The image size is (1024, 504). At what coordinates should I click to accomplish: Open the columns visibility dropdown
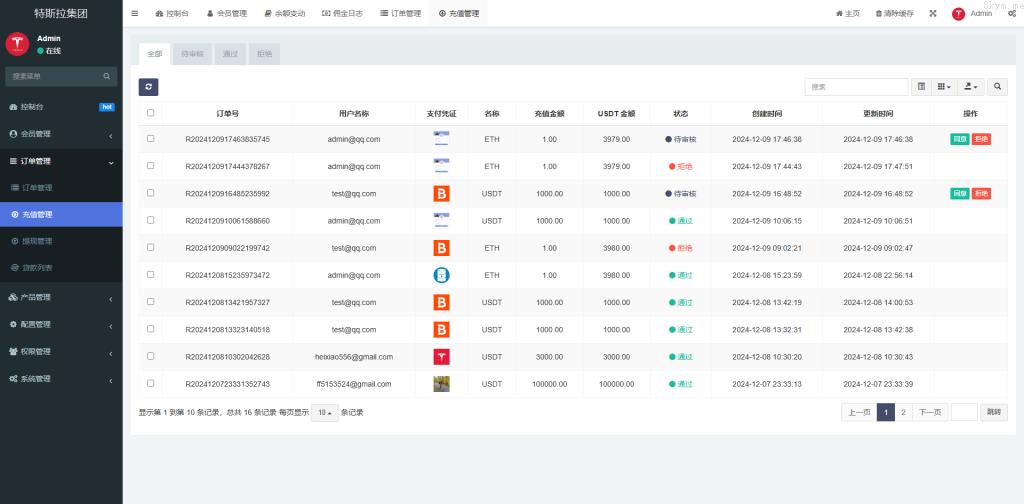(x=944, y=87)
